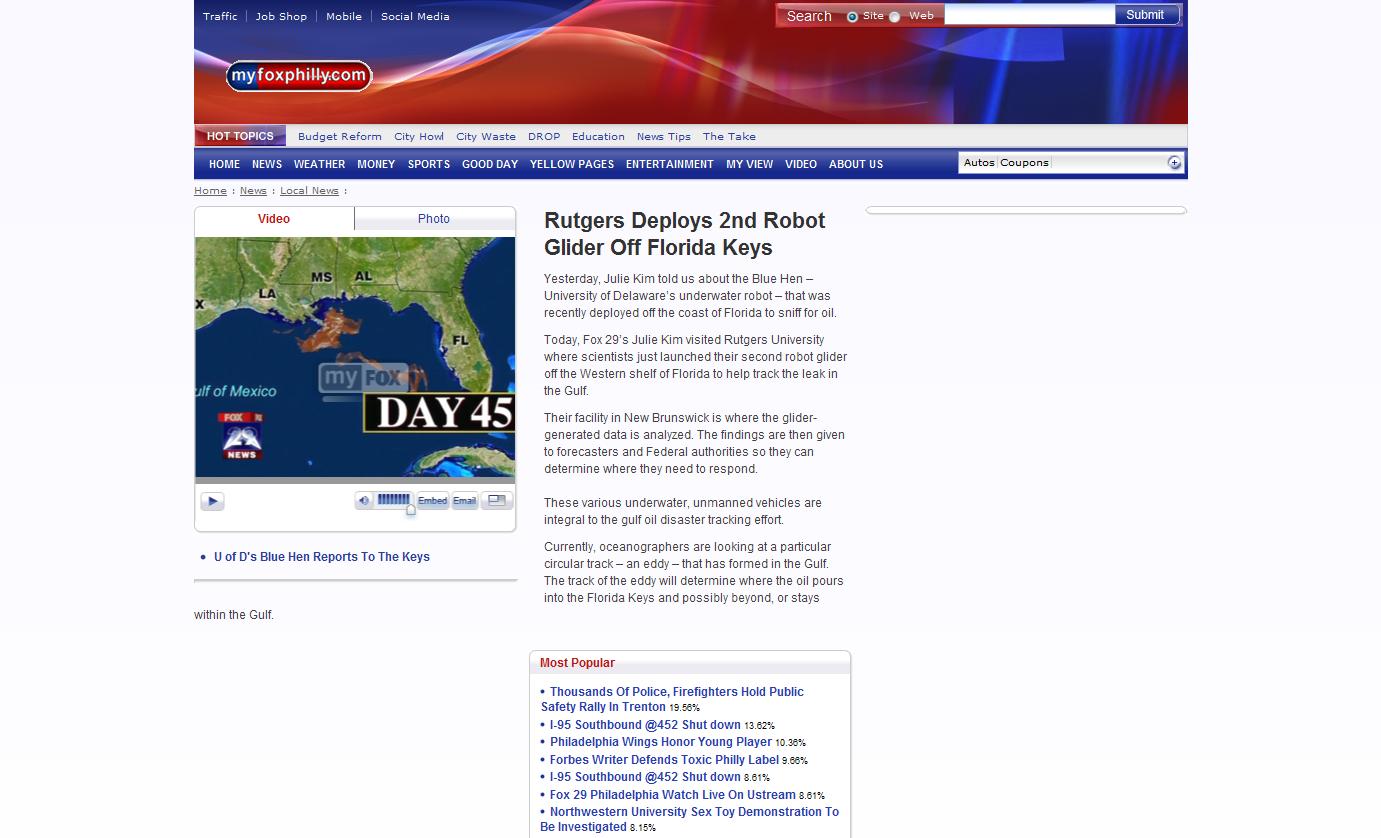Open the MY VIEW menu item
This screenshot has height=838, width=1381.
pyautogui.click(x=750, y=164)
